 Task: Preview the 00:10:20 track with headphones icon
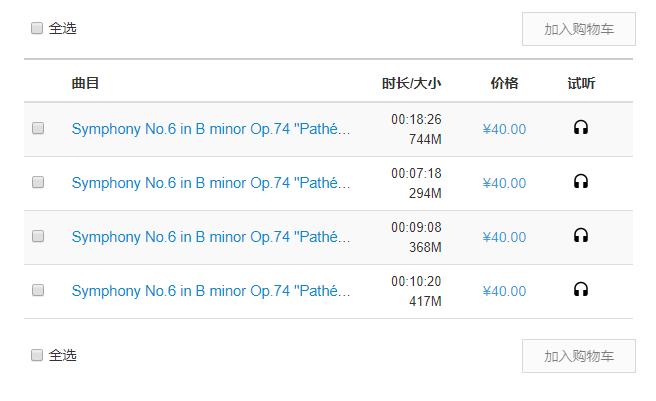click(581, 290)
